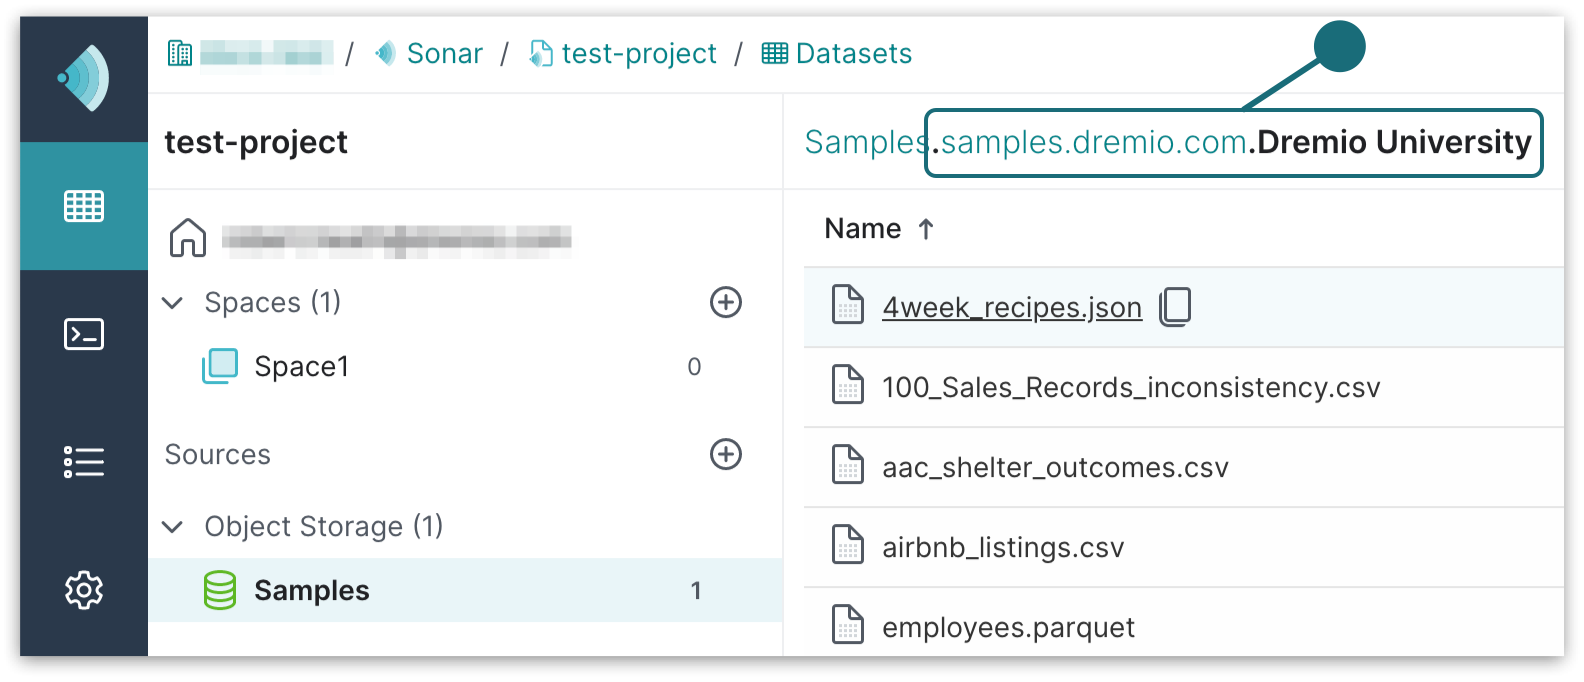Click the home icon in the project panel
This screenshot has height=682, width=1584.
188,238
